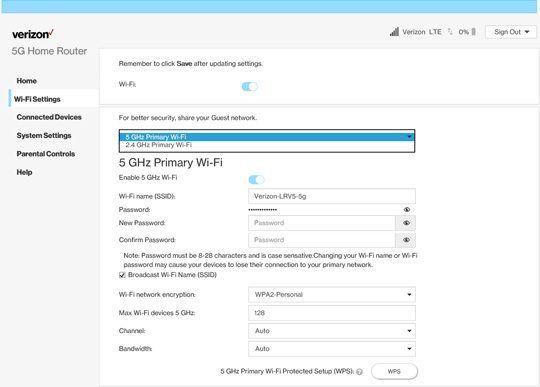
Task: Open Parental Controls page
Action: [x=45, y=154]
